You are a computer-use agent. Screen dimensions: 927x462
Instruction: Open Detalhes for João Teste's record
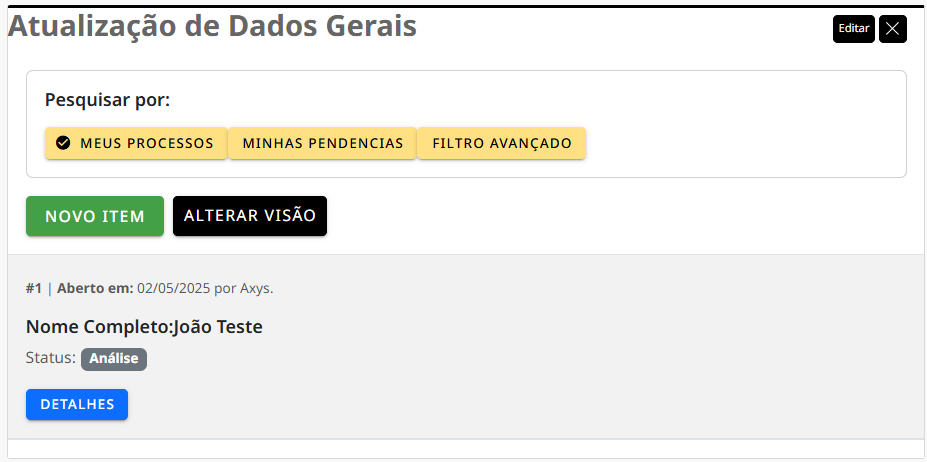click(x=77, y=405)
